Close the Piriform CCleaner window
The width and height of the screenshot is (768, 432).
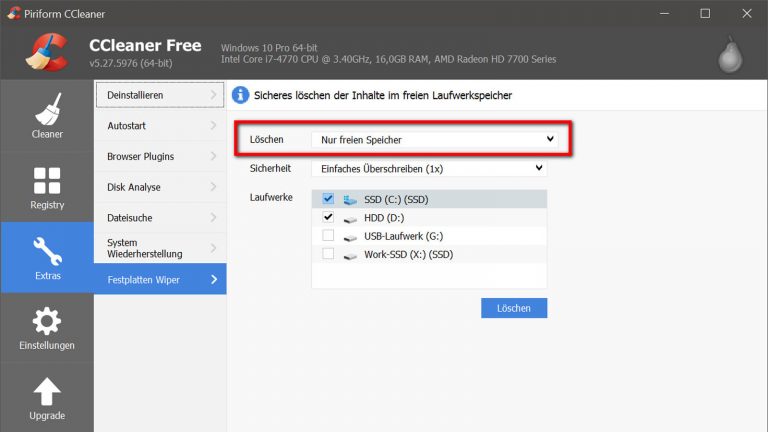[746, 13]
